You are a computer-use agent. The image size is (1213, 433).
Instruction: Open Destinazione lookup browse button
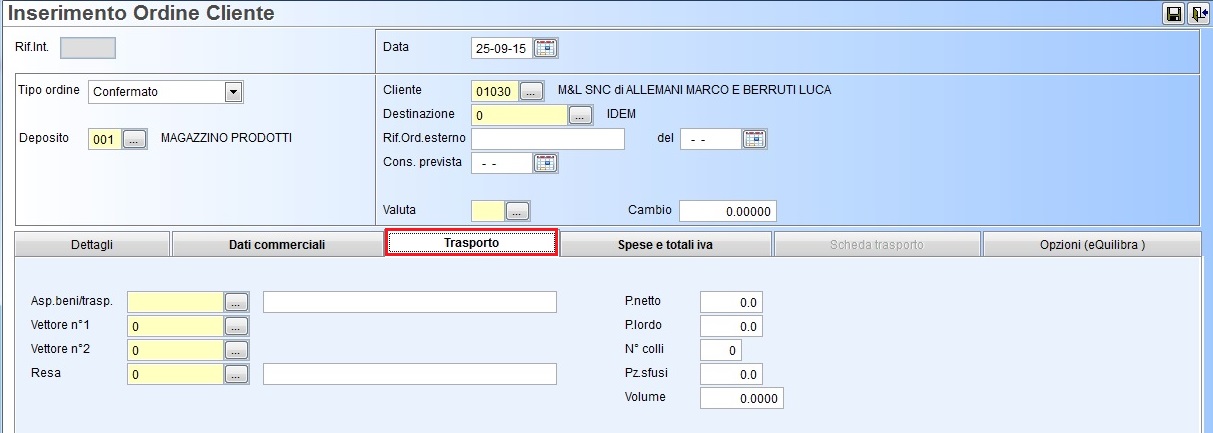click(x=581, y=115)
